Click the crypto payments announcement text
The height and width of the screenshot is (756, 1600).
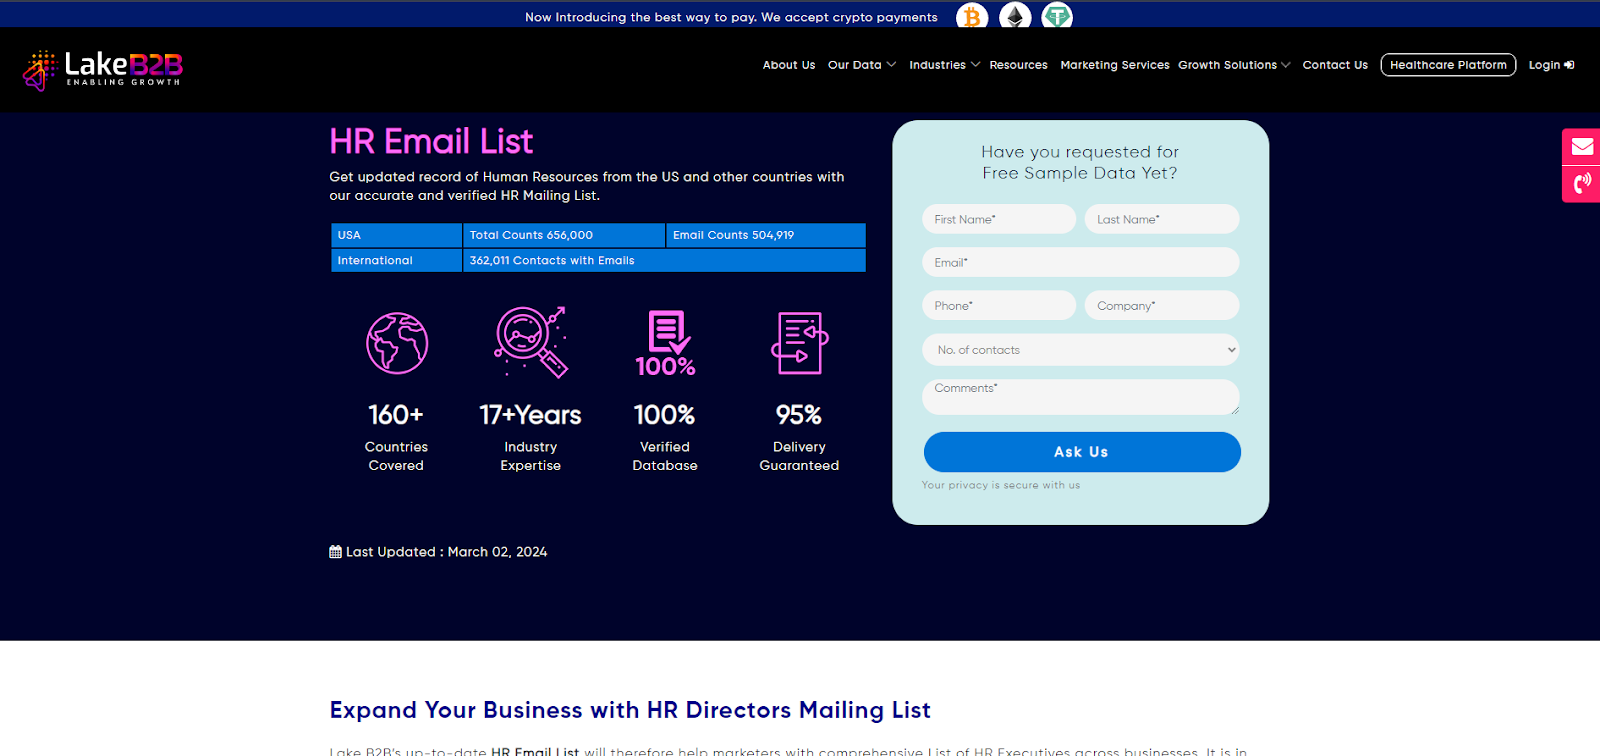(731, 17)
